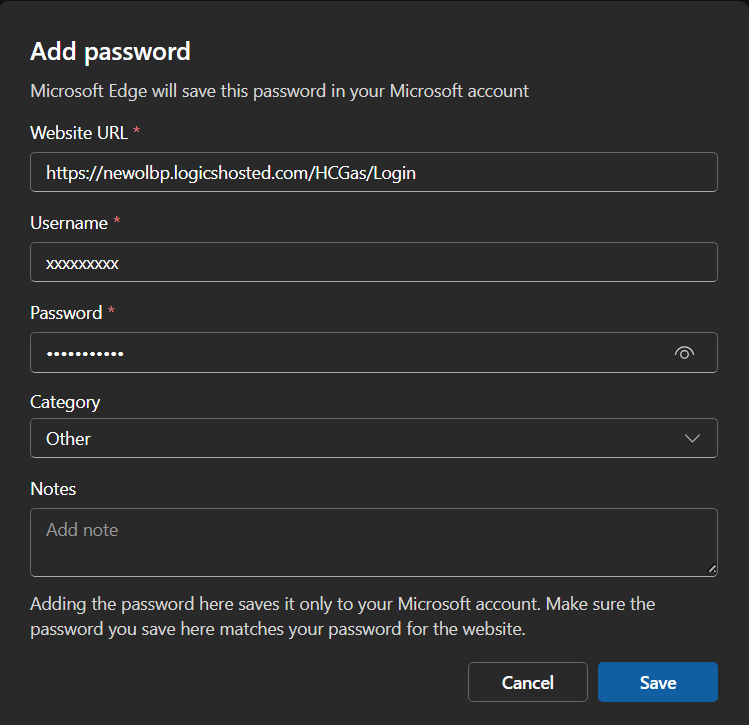Viewport: 749px width, 725px height.
Task: Click the required asterisk next to Username
Action: (x=117, y=222)
